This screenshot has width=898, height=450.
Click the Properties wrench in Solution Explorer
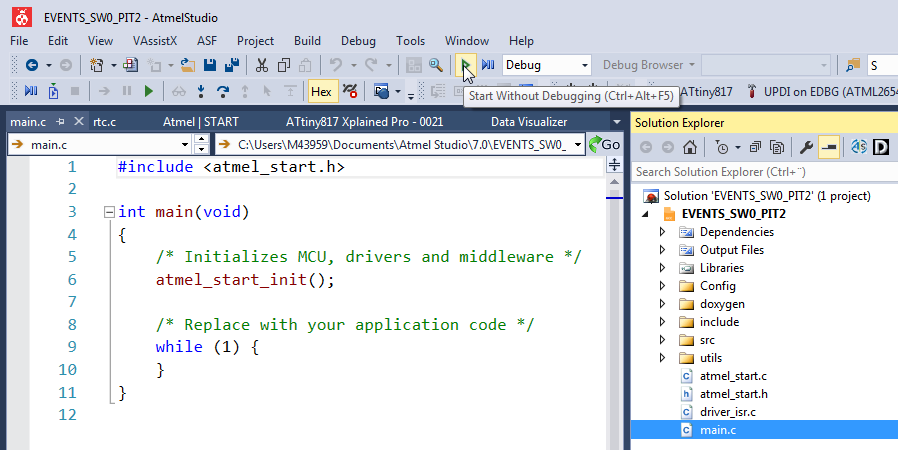click(x=806, y=148)
